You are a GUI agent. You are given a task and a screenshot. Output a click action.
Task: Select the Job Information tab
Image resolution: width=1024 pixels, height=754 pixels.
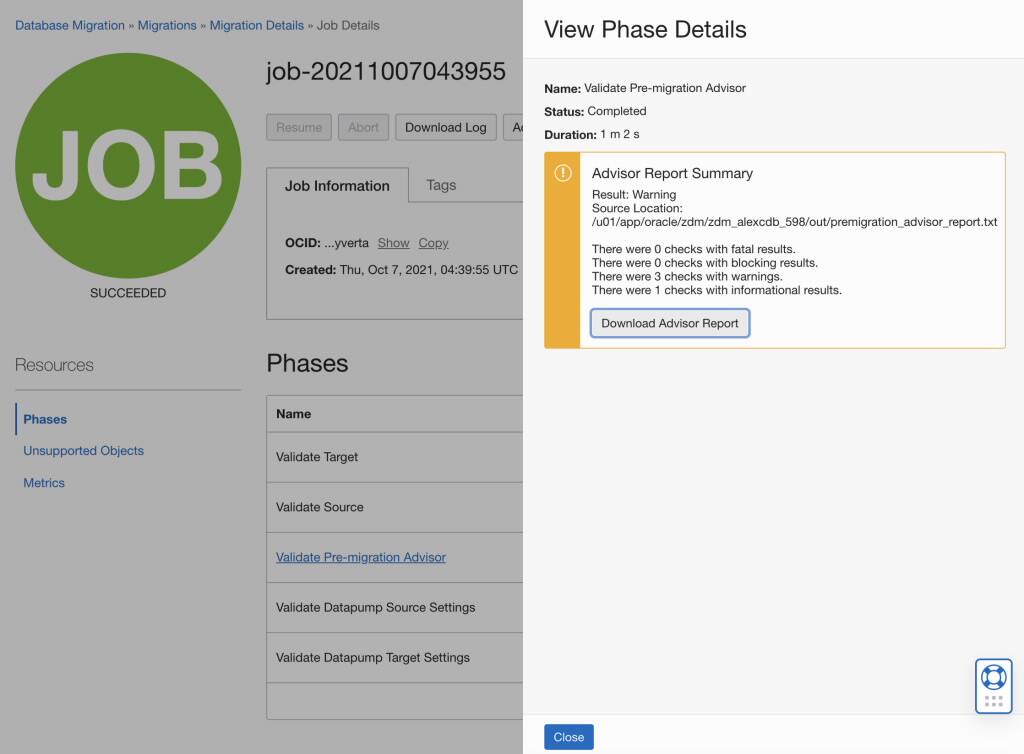pyautogui.click(x=337, y=185)
